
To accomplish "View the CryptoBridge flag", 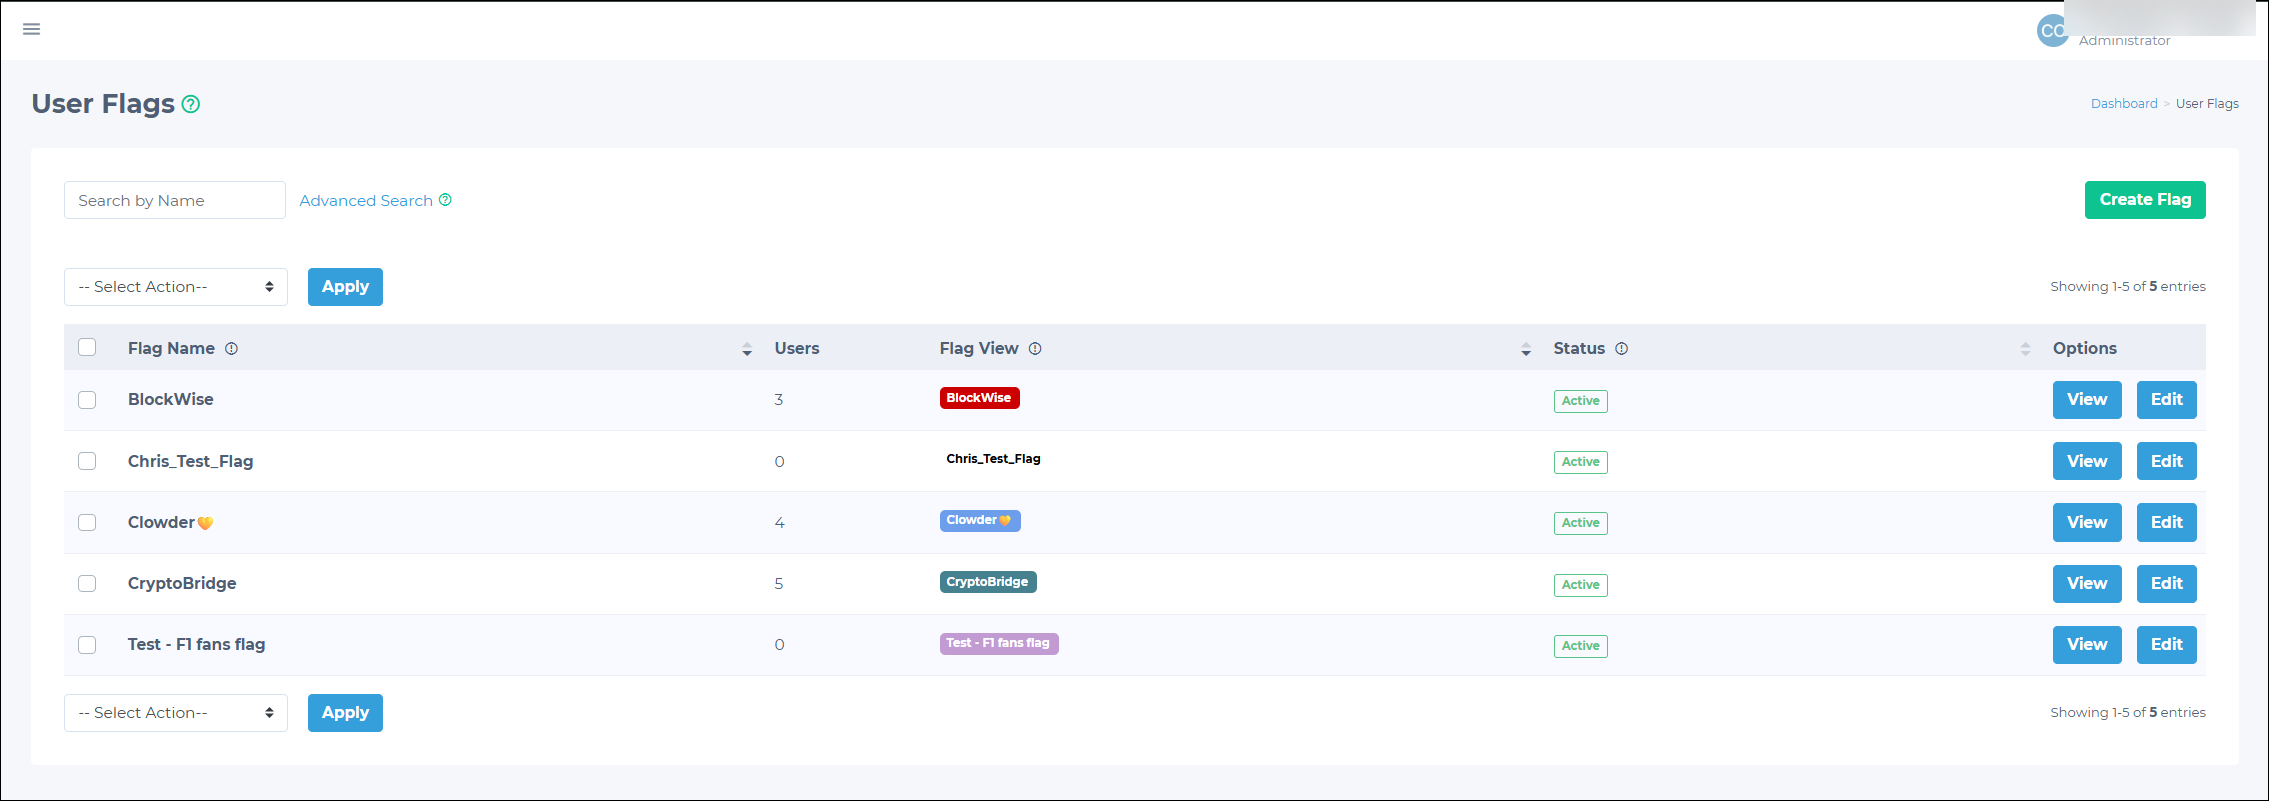I will click(x=2087, y=584).
